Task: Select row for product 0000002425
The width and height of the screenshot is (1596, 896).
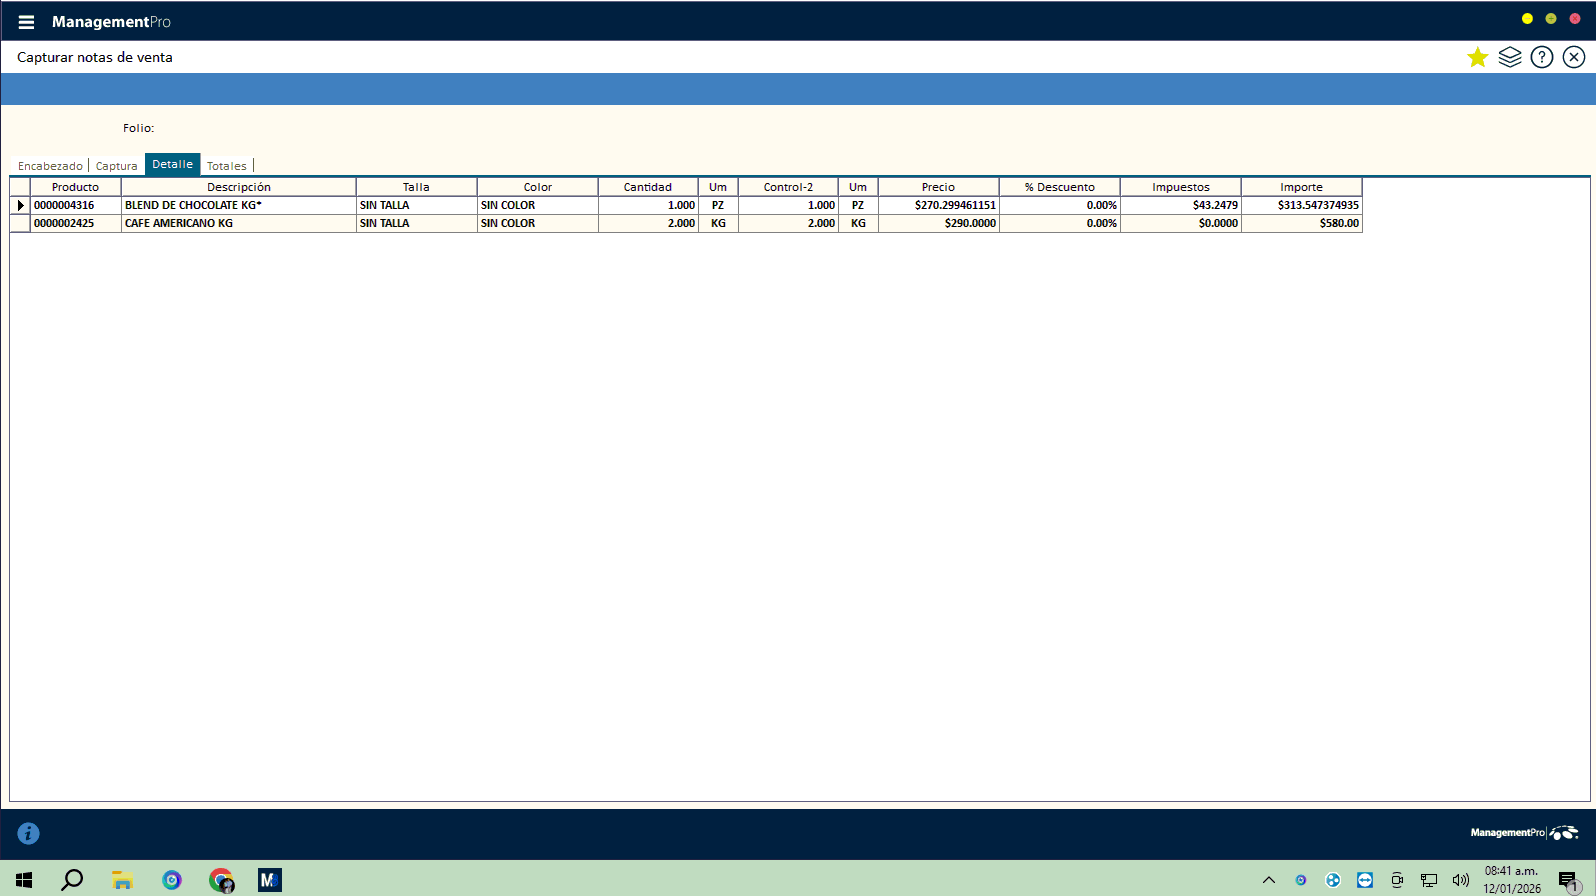Action: pyautogui.click(x=20, y=224)
